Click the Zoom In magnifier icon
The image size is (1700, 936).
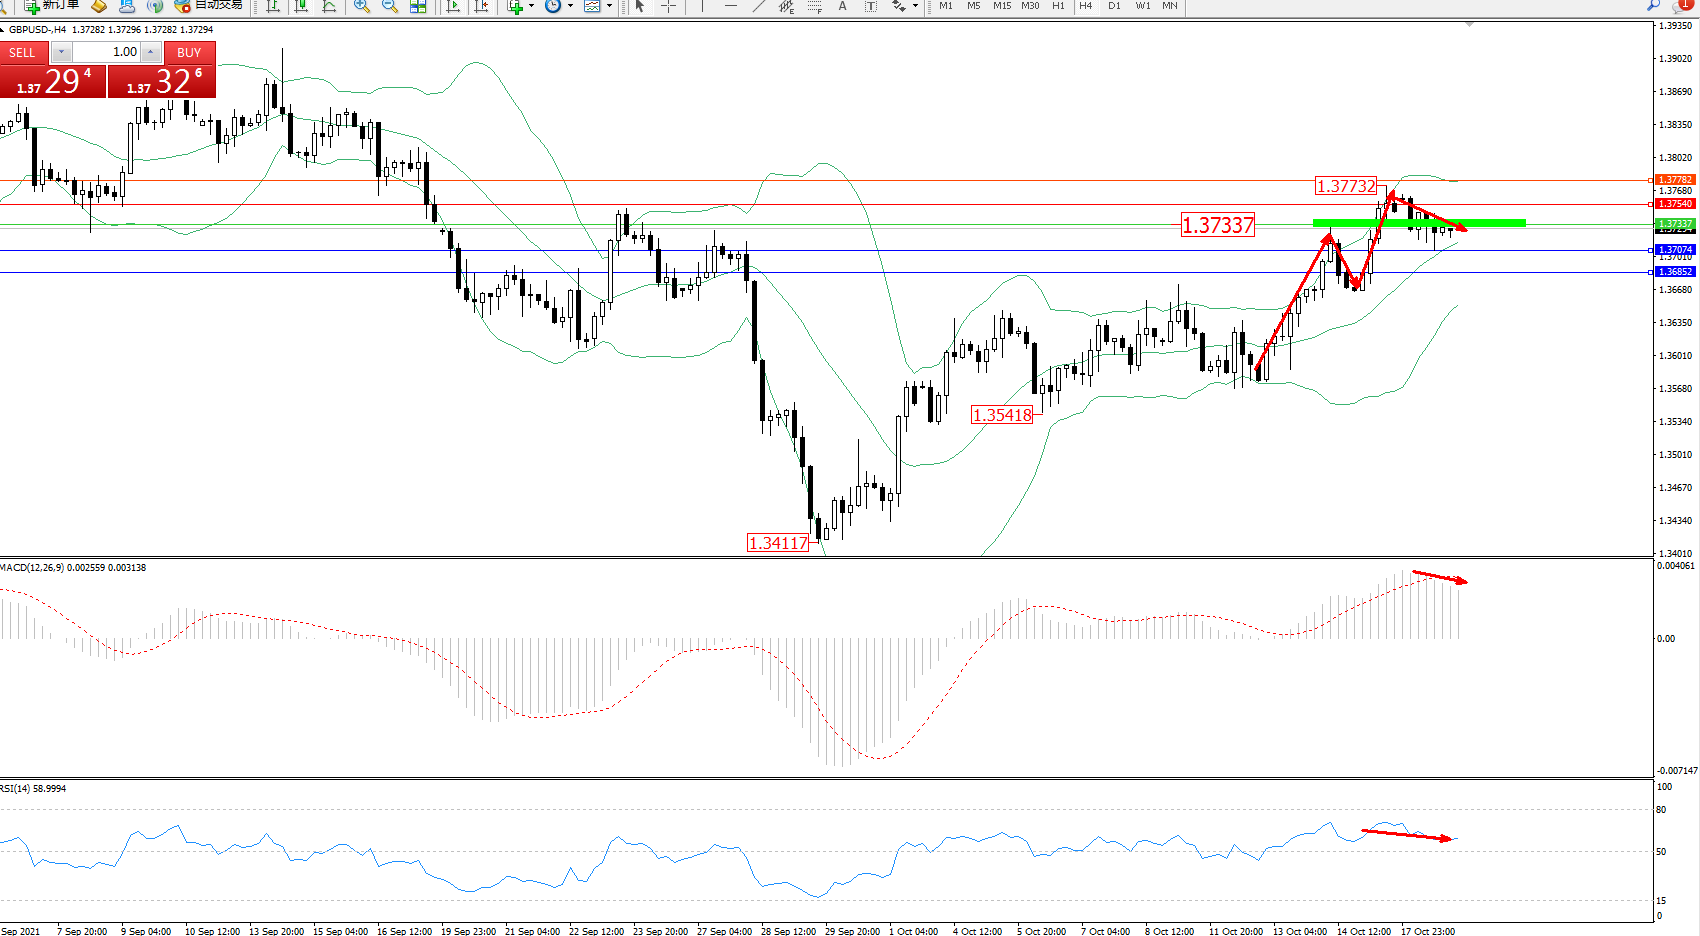click(x=362, y=6)
